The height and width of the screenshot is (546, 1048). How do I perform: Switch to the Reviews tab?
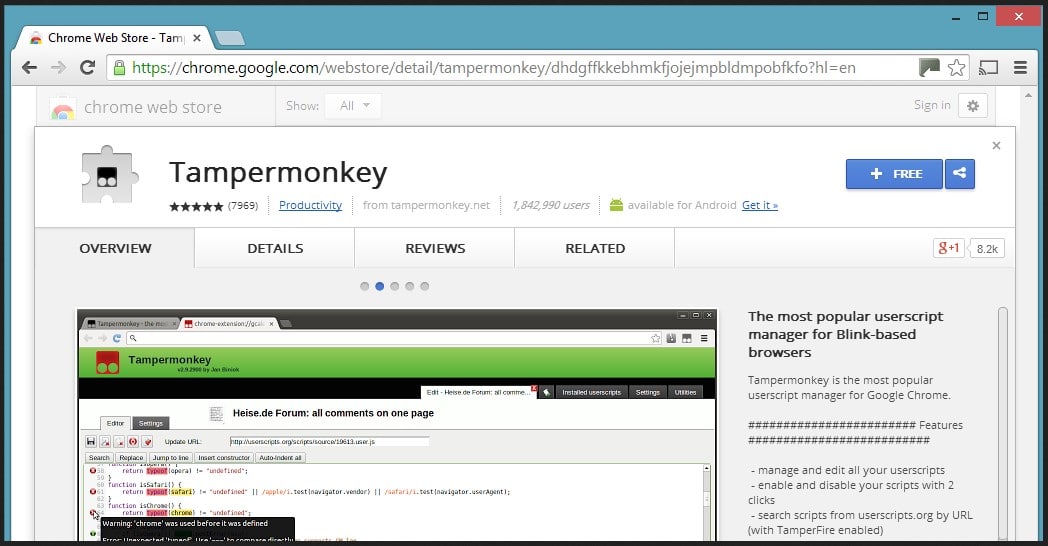pos(435,248)
